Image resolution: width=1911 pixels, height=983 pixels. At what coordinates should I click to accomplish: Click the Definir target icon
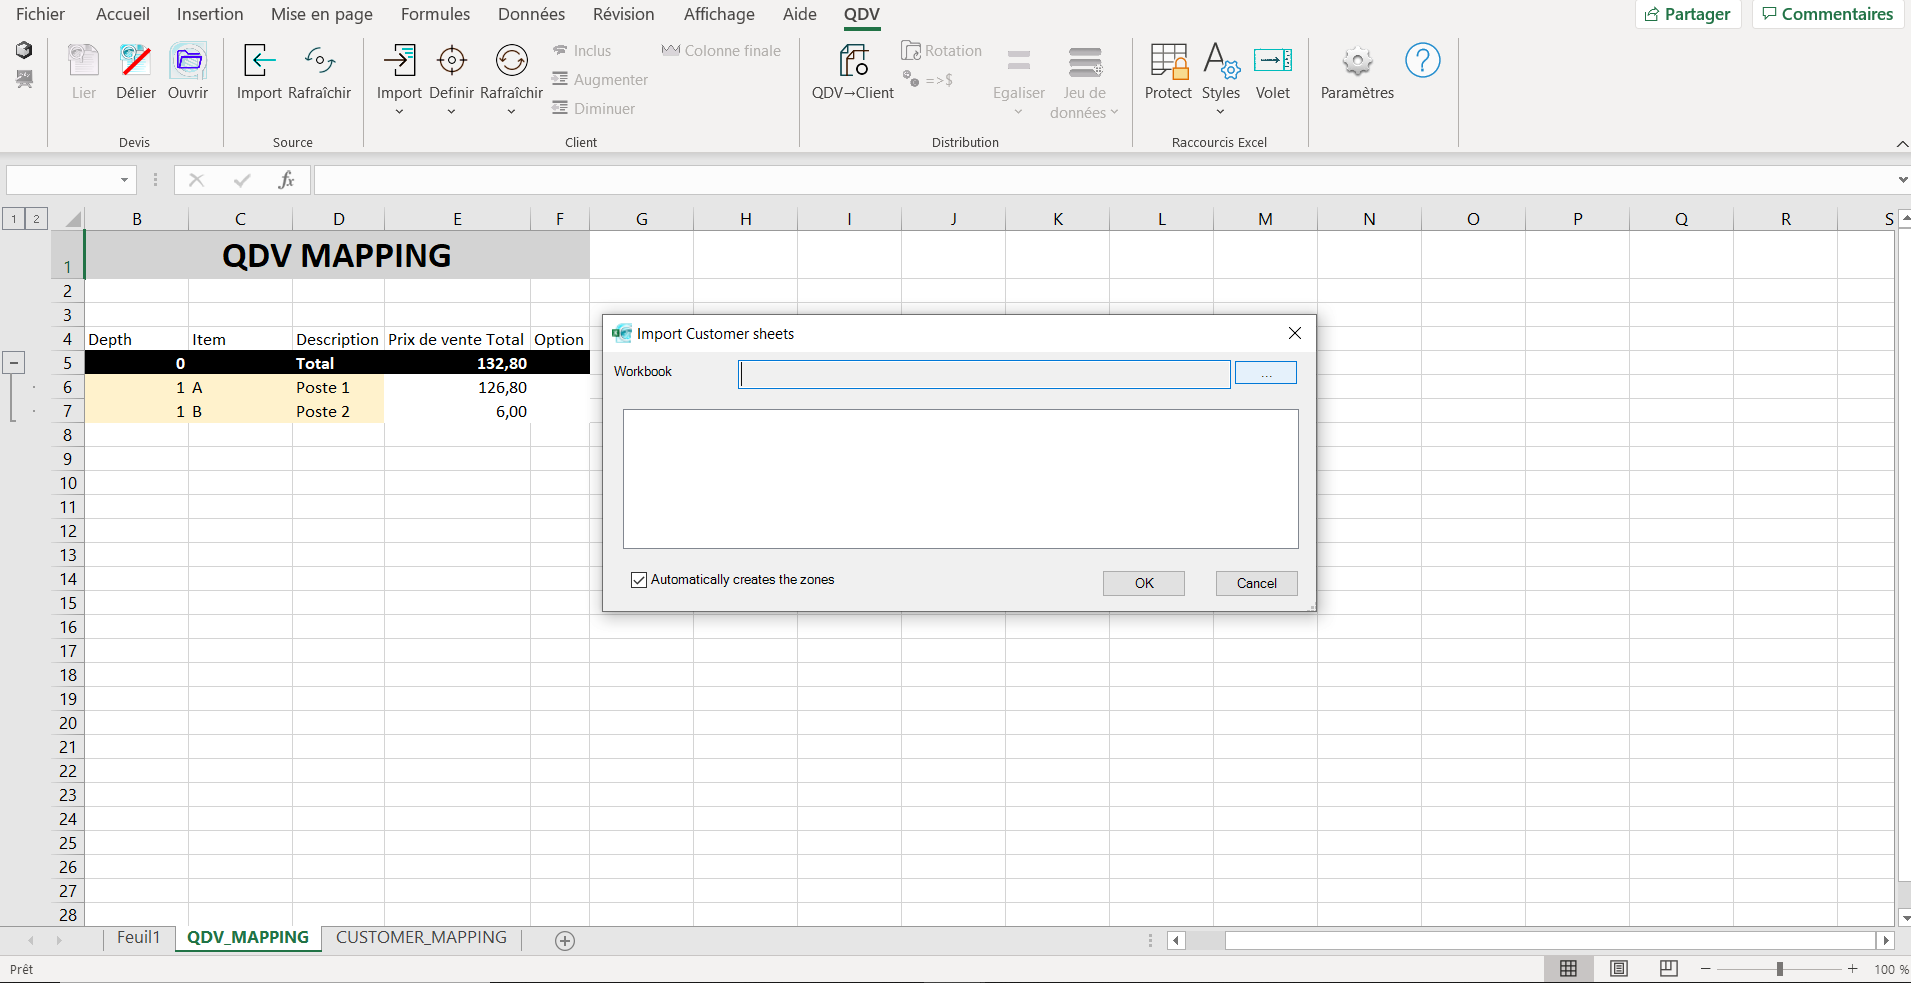coord(451,61)
